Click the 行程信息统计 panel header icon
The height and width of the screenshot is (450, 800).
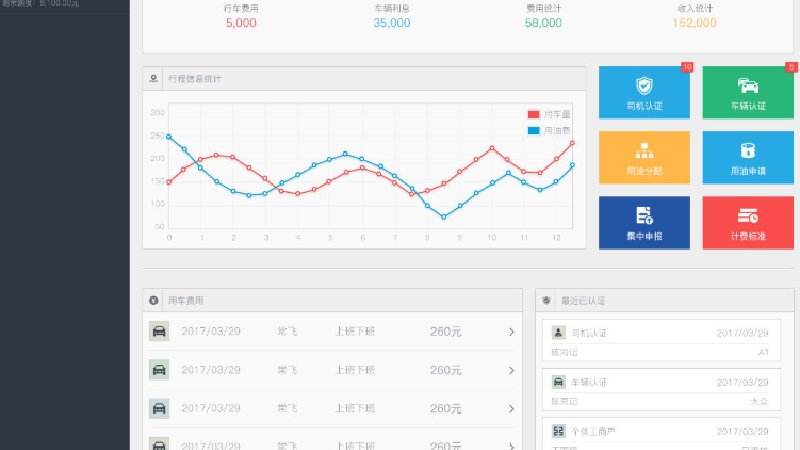pos(154,79)
